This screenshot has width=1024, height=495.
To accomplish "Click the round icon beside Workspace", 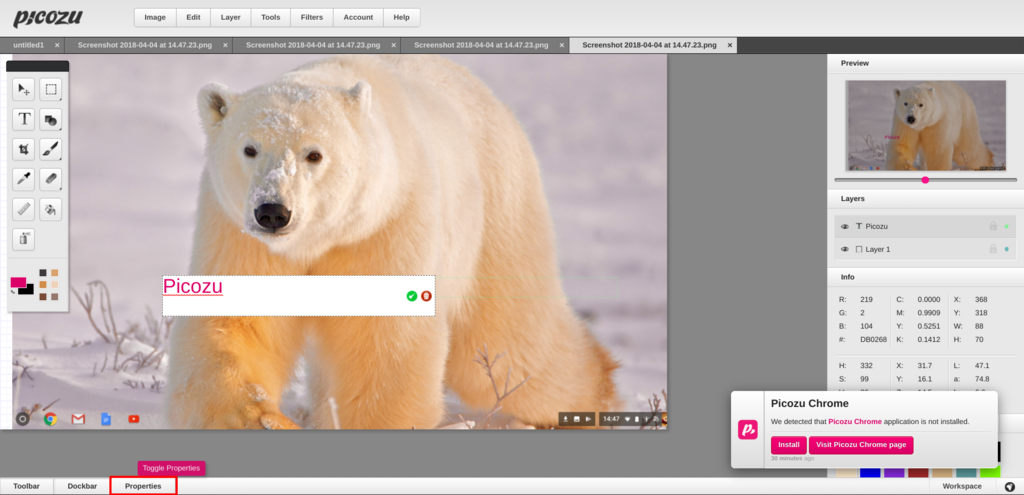I will pos(1010,487).
